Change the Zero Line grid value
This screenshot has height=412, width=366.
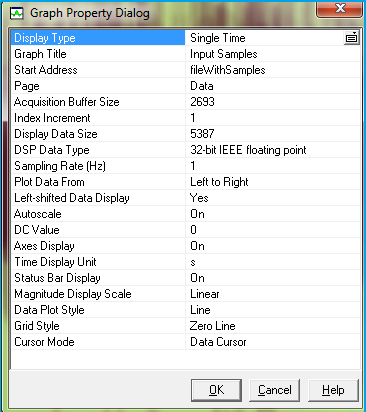coord(213,326)
